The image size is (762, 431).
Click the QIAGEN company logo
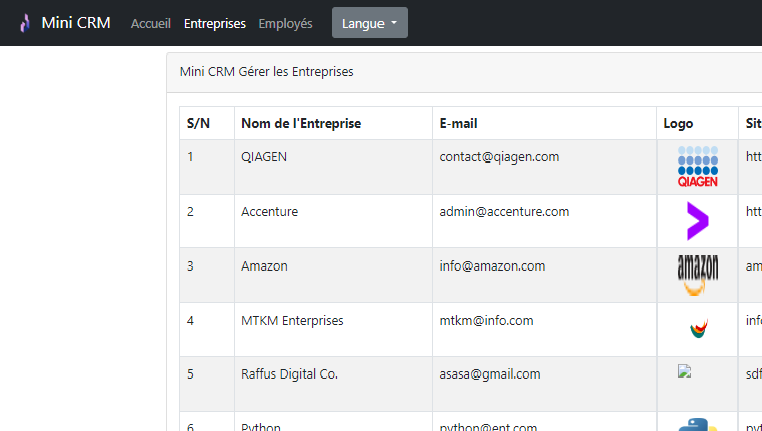point(698,167)
